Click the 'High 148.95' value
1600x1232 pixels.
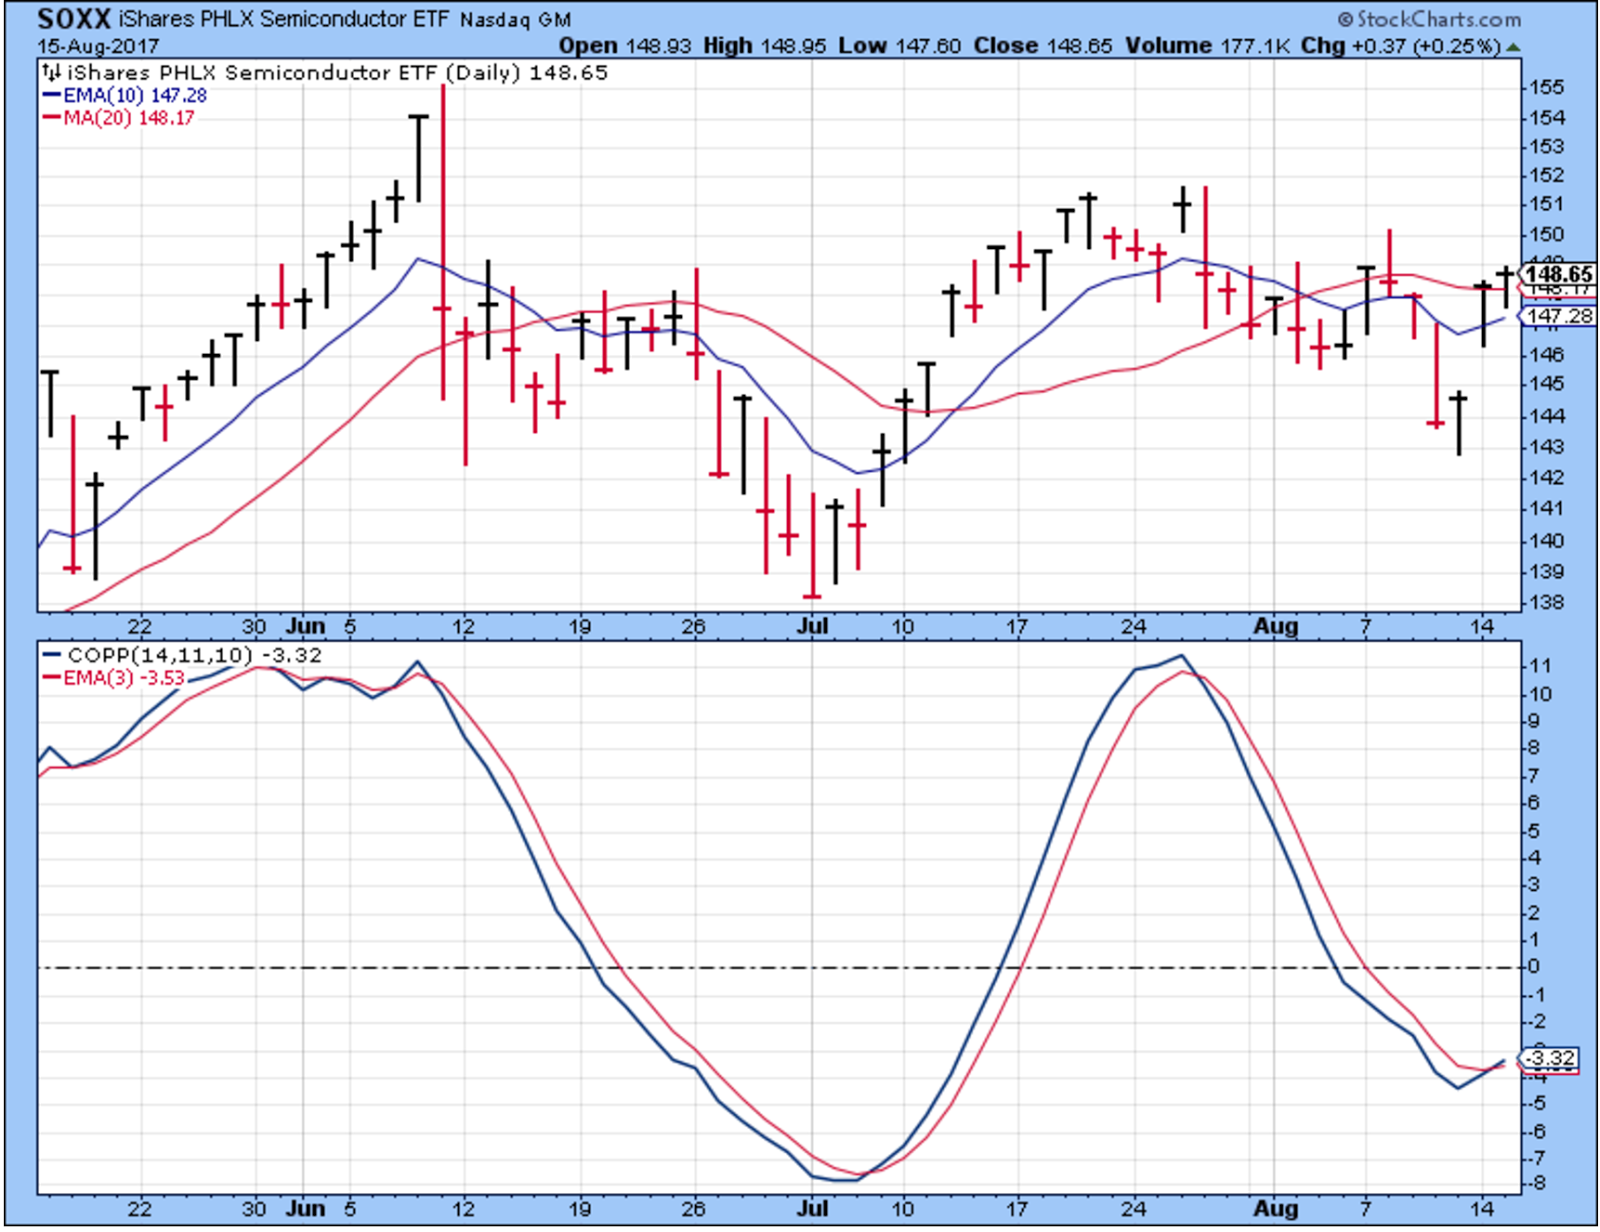(766, 46)
